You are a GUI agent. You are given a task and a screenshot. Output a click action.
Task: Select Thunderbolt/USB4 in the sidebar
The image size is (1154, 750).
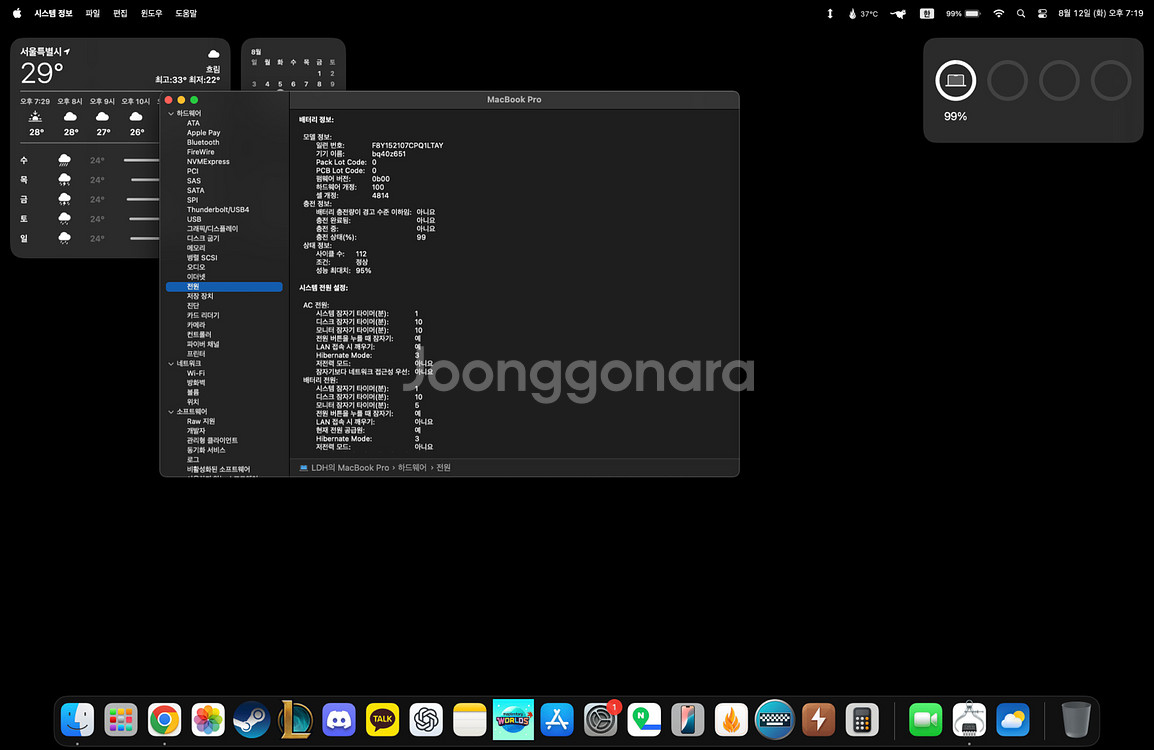218,209
